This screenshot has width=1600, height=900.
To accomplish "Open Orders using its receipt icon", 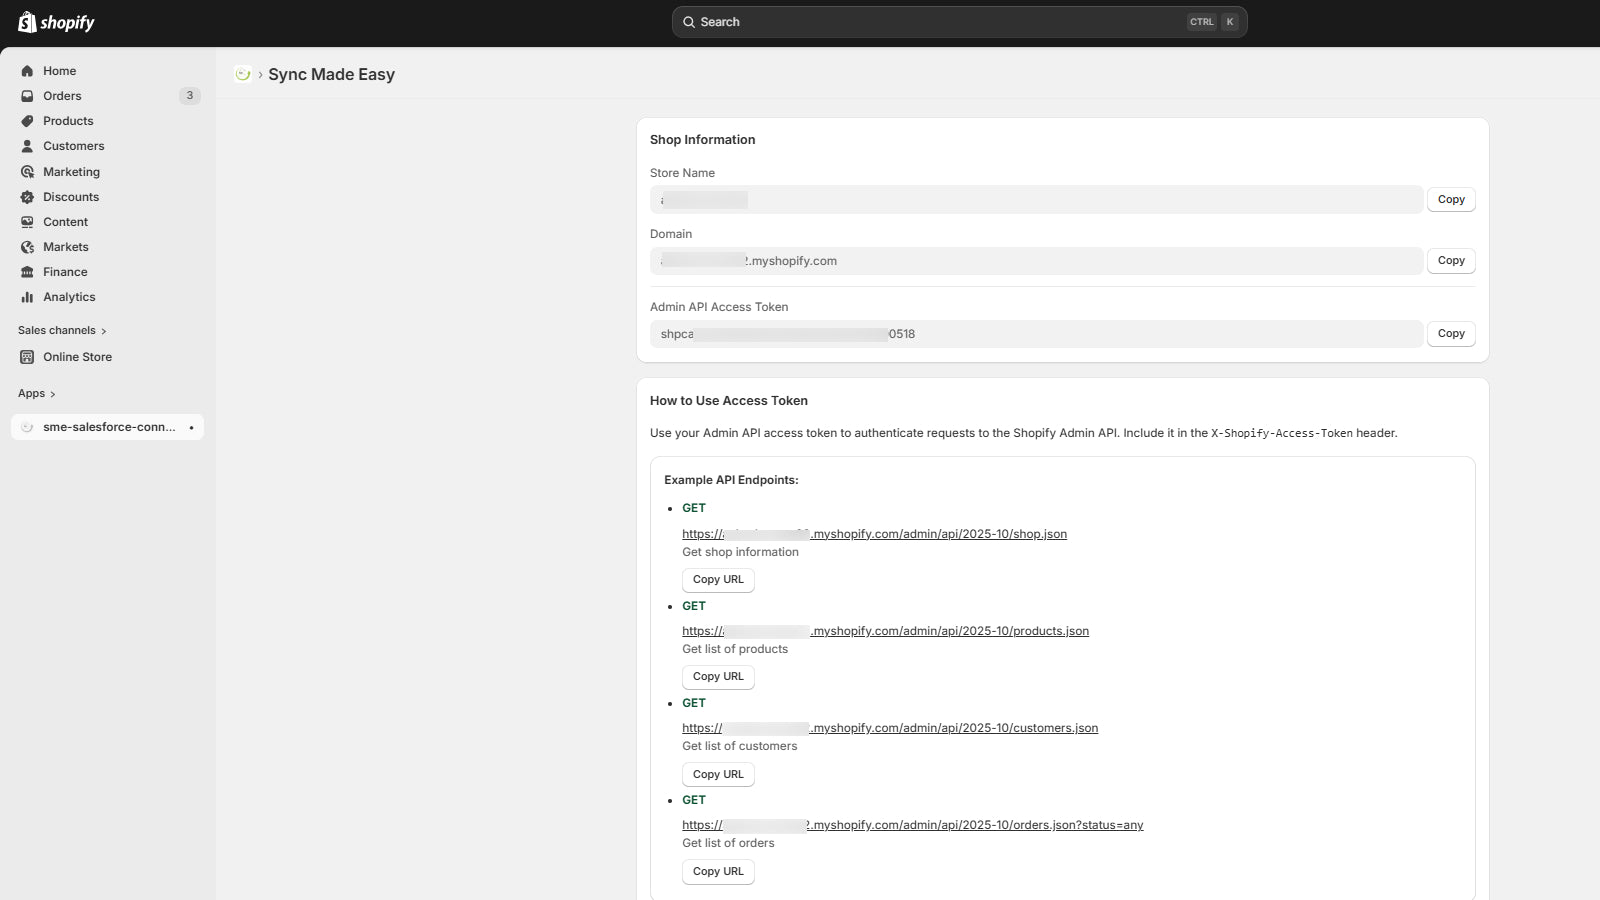I will coord(27,95).
